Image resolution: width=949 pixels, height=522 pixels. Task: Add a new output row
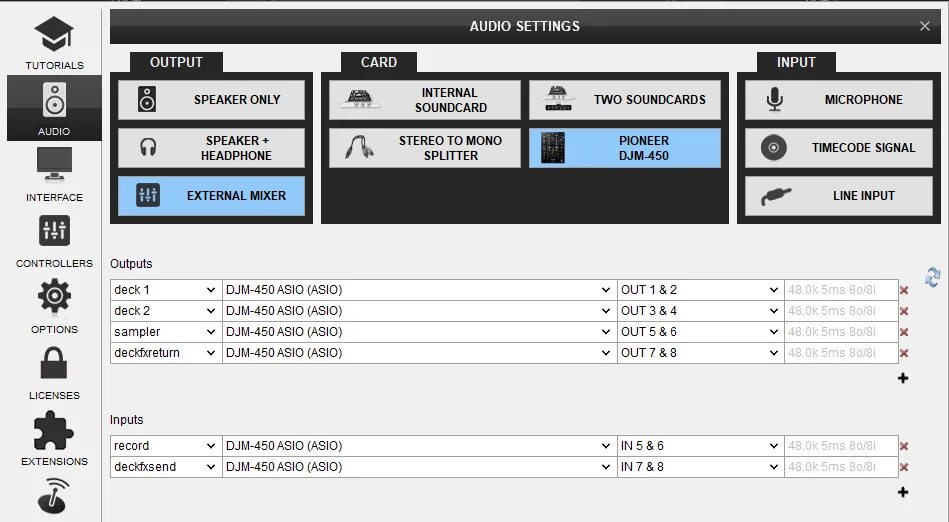tap(903, 378)
